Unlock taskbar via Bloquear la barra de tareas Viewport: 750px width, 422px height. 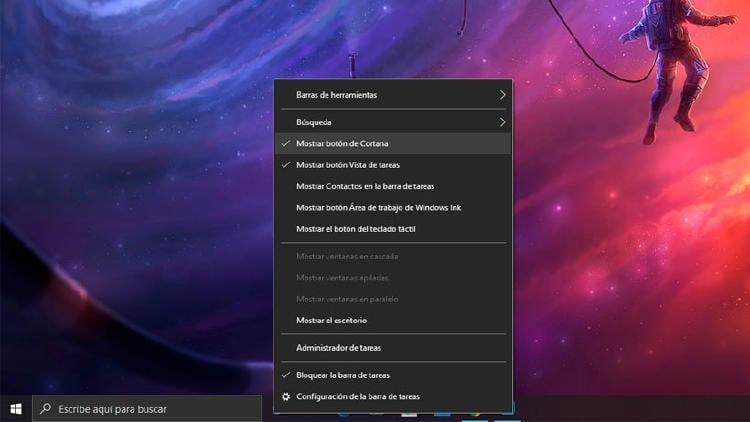343,375
